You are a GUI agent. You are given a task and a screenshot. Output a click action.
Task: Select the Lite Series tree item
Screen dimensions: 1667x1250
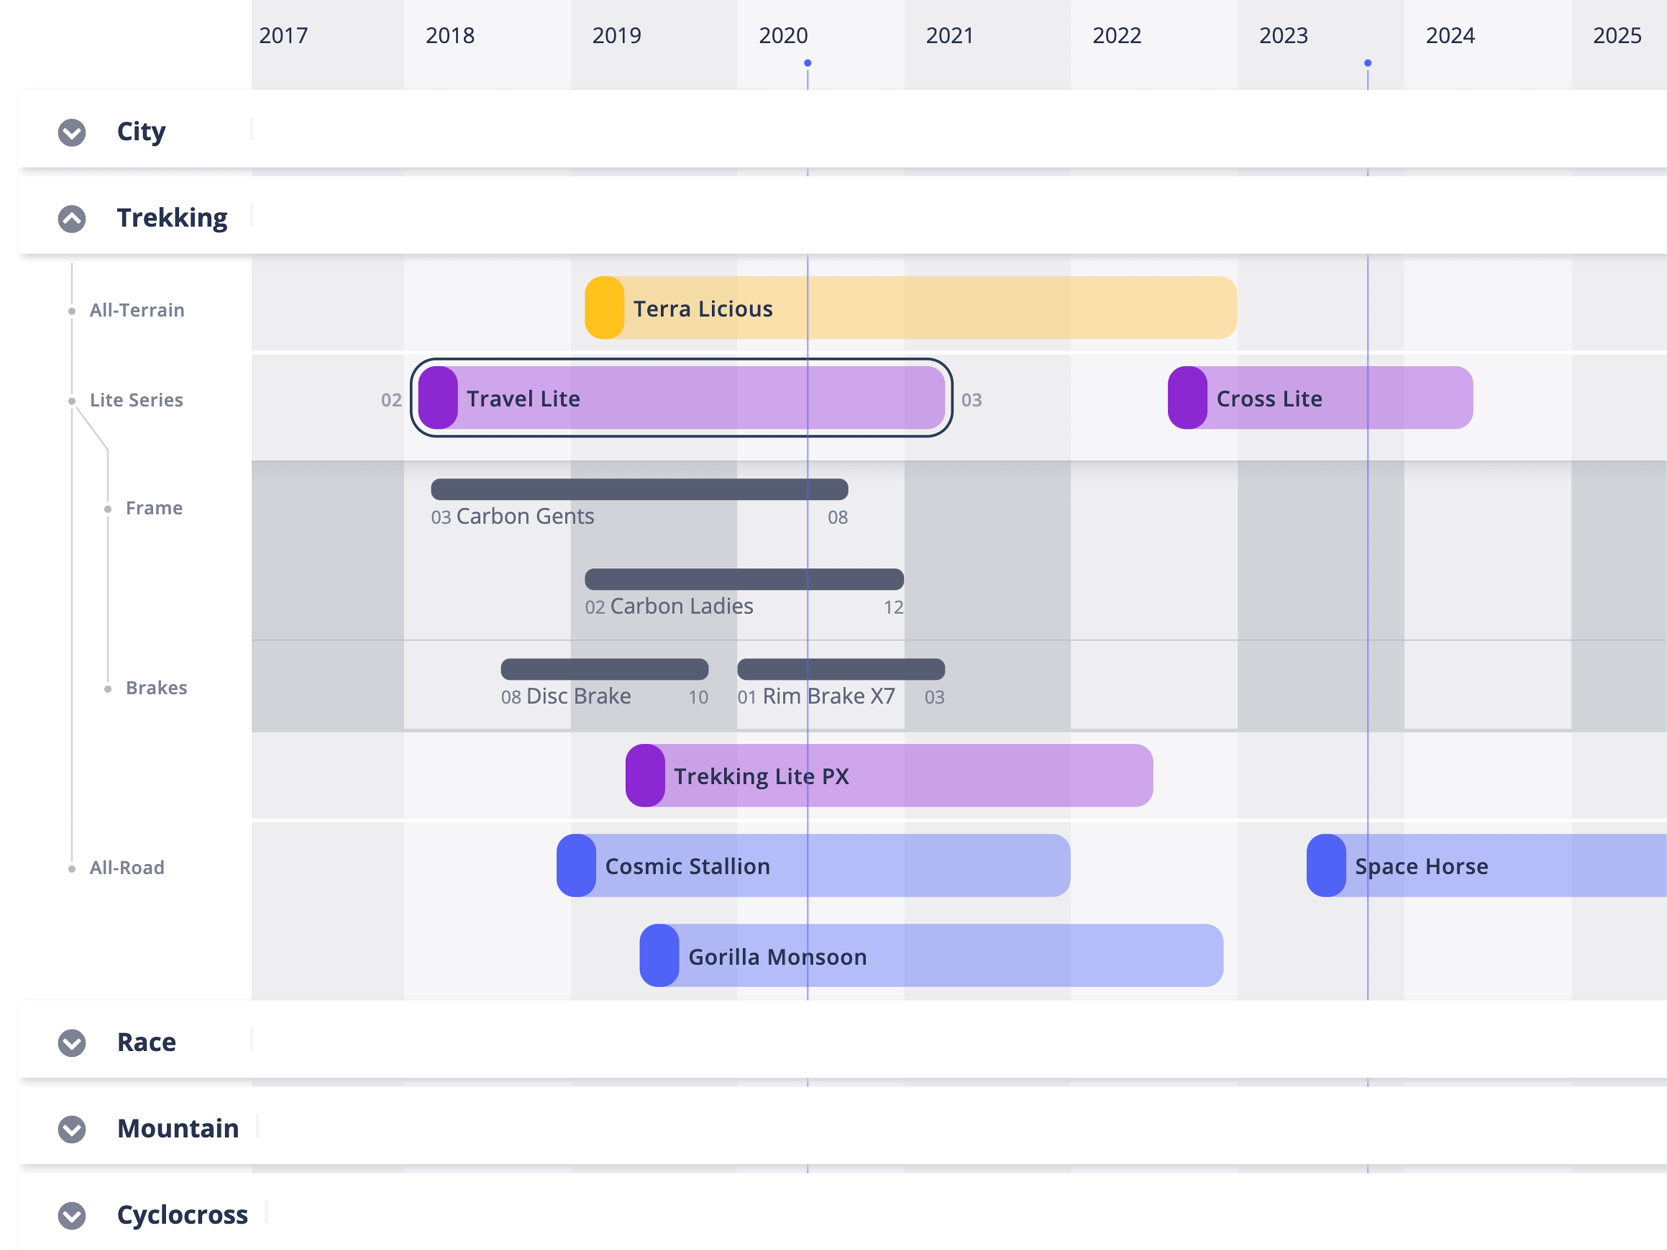click(136, 400)
